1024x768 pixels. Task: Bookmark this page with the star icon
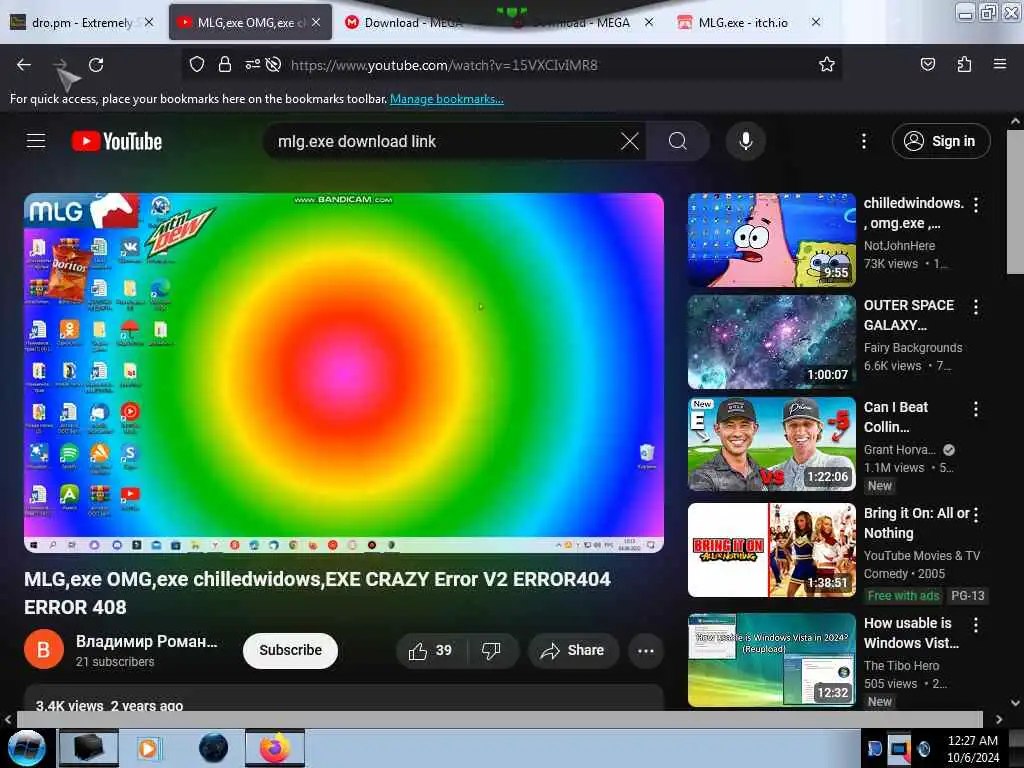pyautogui.click(x=827, y=64)
